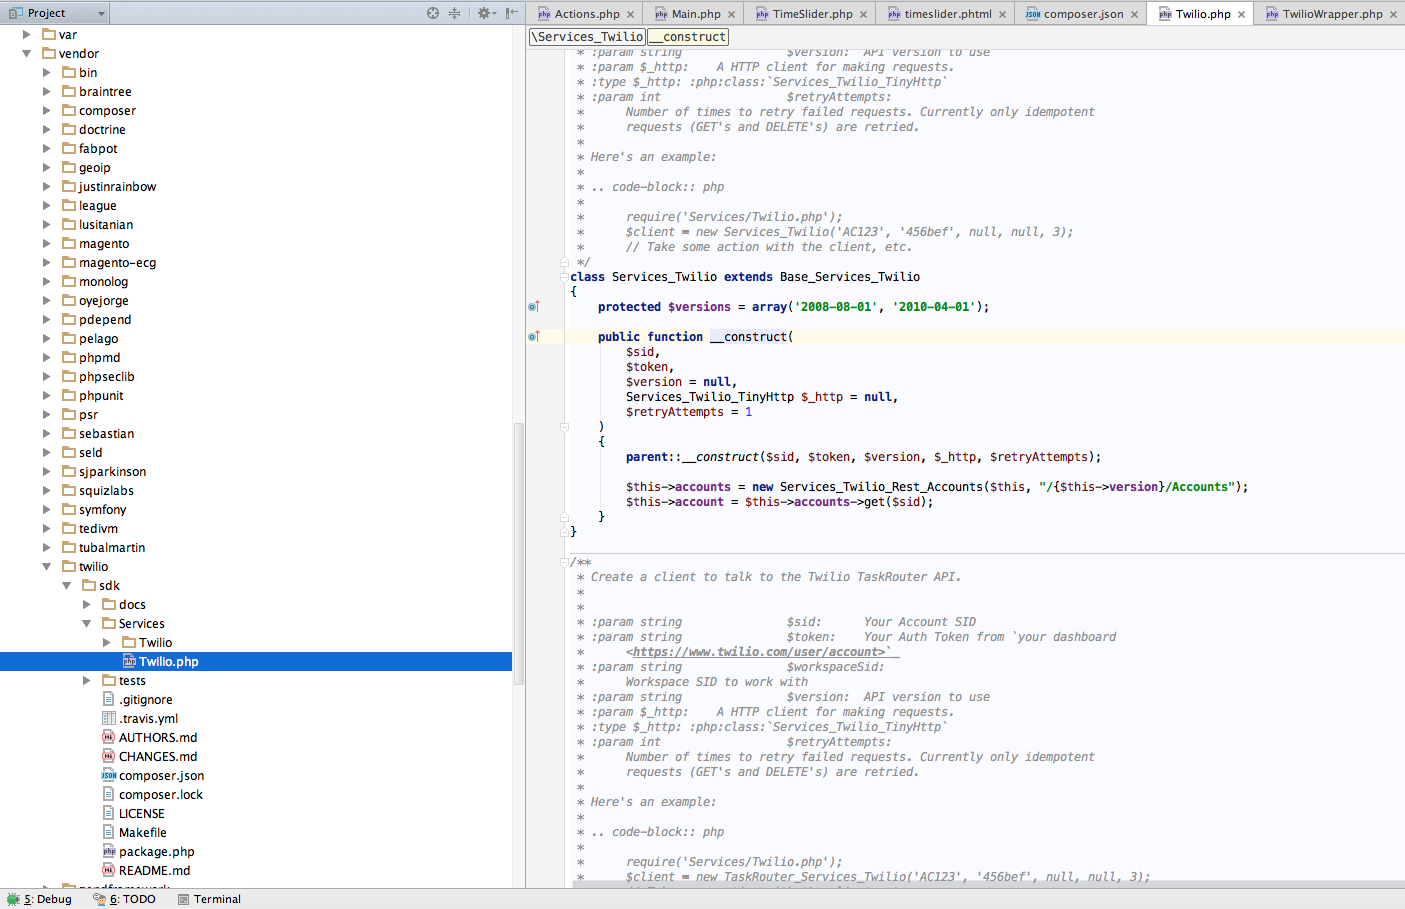Close the Twilio.php tab
Screen dimensions: 1405x909
[x=1241, y=14]
